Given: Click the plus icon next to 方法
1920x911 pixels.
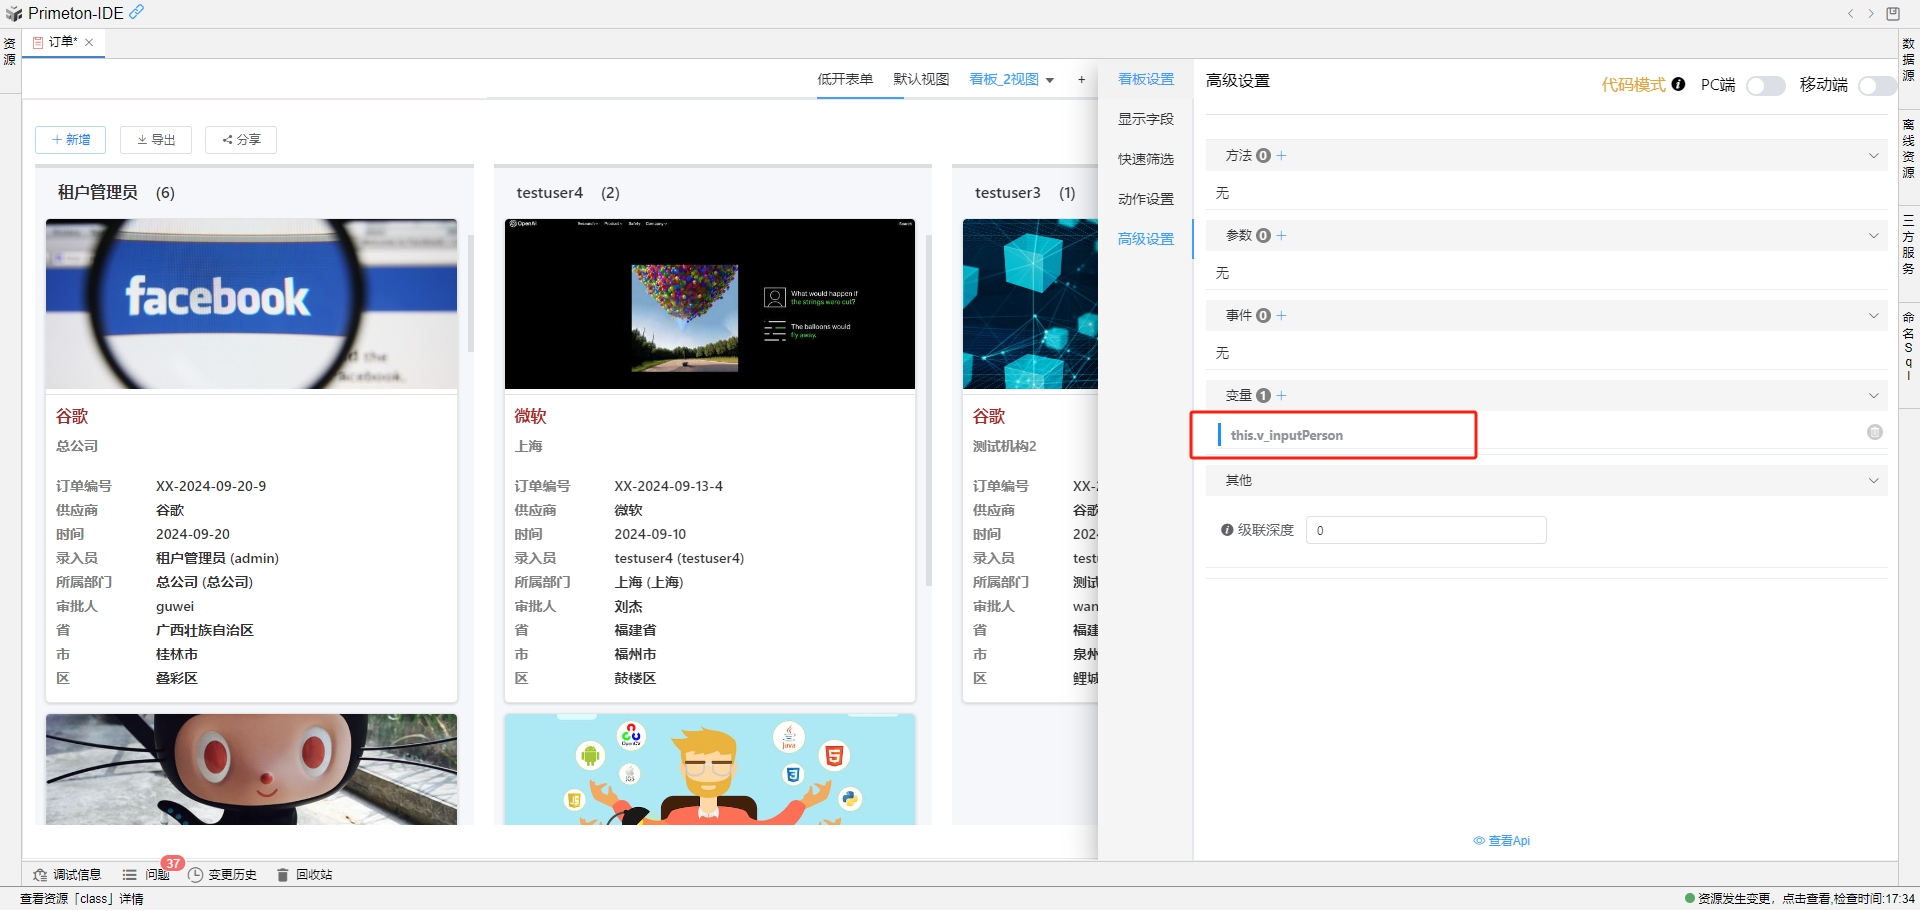Looking at the screenshot, I should (x=1282, y=156).
